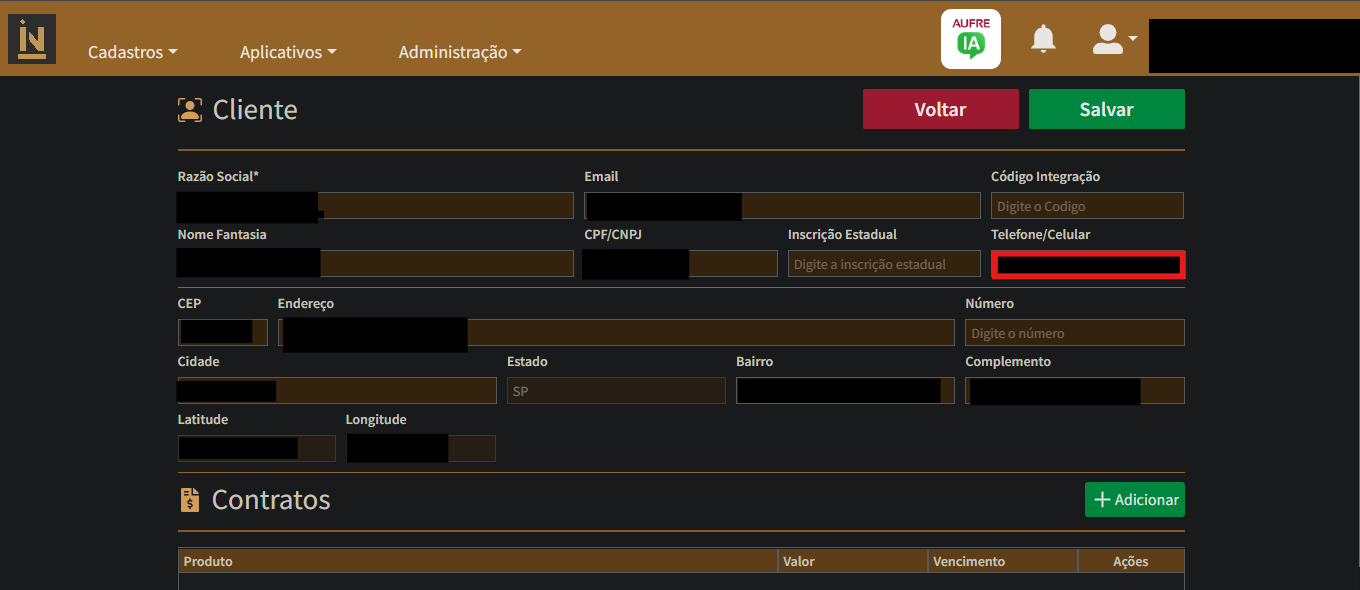Expand the Cadastros dropdown menu

(x=132, y=52)
